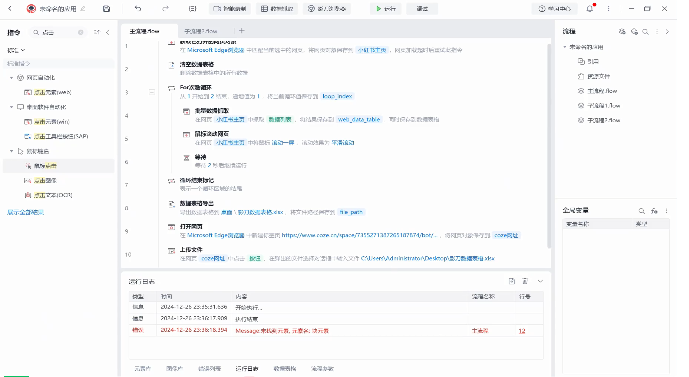689x377 pixels.
Task: Collapse the mouse keyboard category
Action: click(x=11, y=151)
